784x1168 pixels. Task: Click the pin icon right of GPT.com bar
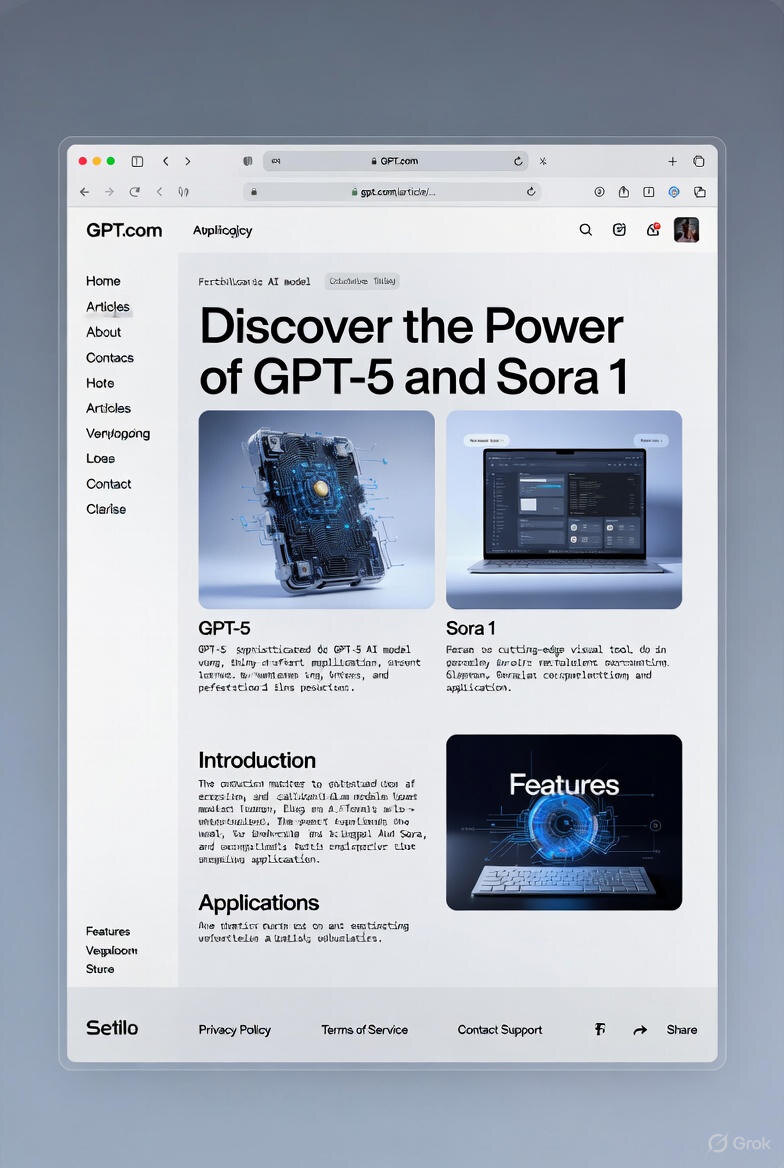tap(543, 161)
